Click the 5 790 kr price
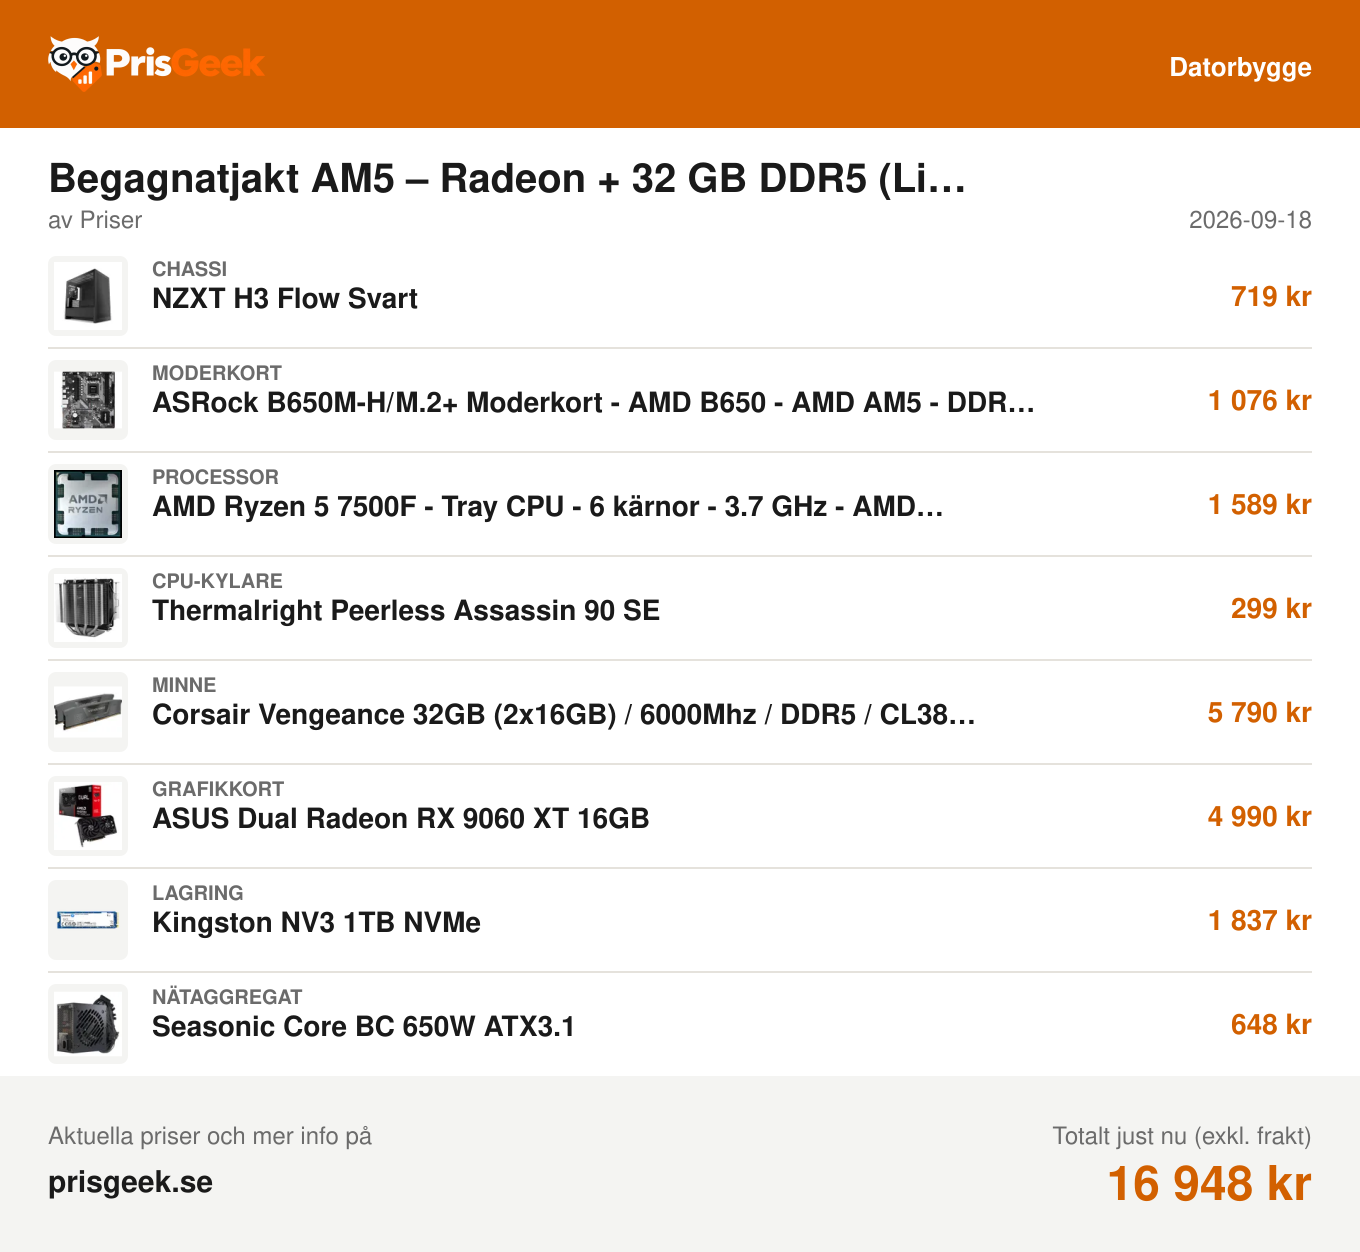This screenshot has height=1252, width=1360. [x=1260, y=713]
